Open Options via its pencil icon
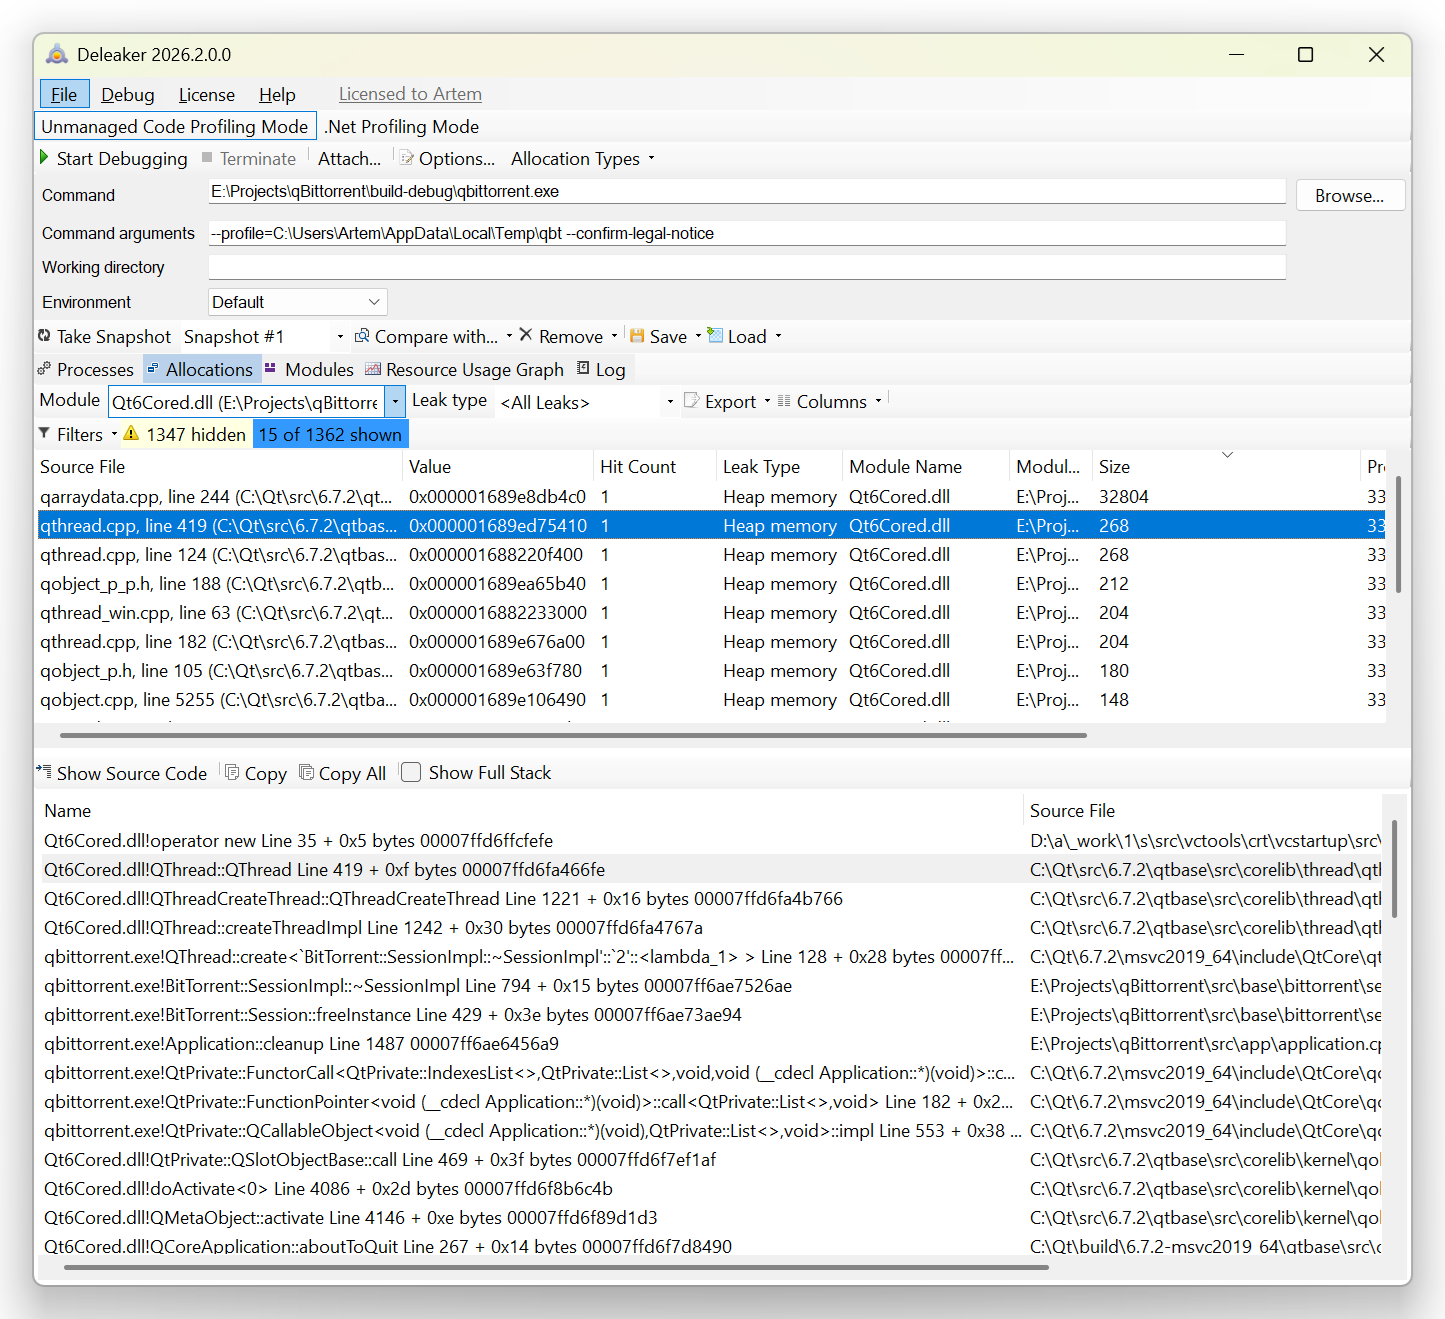Image resolution: width=1445 pixels, height=1319 pixels. [x=407, y=158]
